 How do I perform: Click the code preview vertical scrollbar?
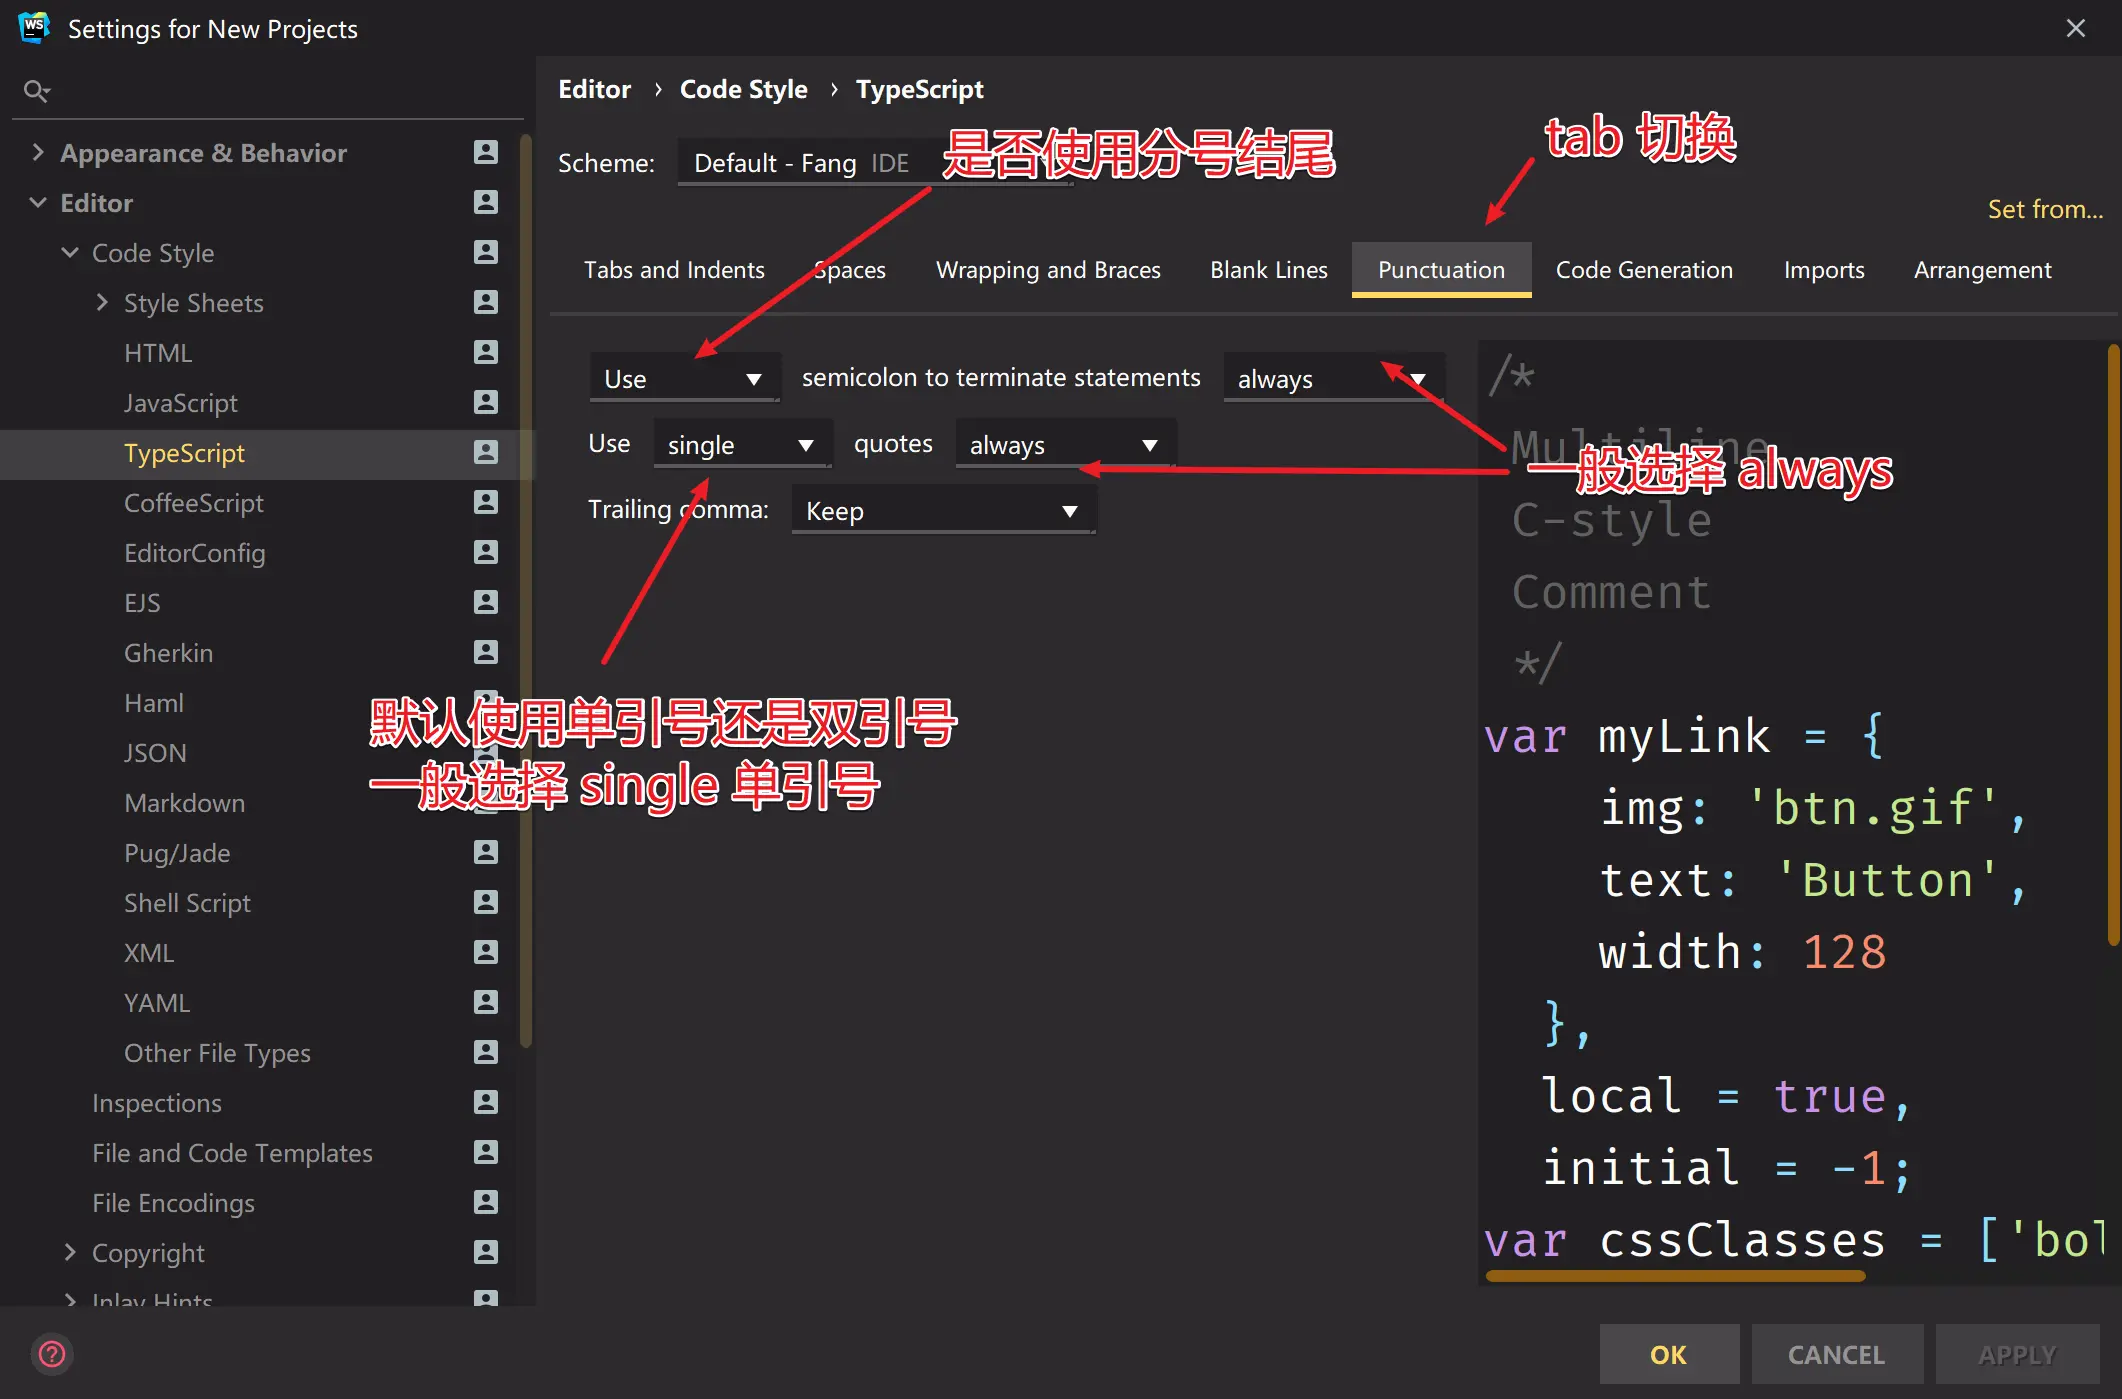coord(2112,644)
